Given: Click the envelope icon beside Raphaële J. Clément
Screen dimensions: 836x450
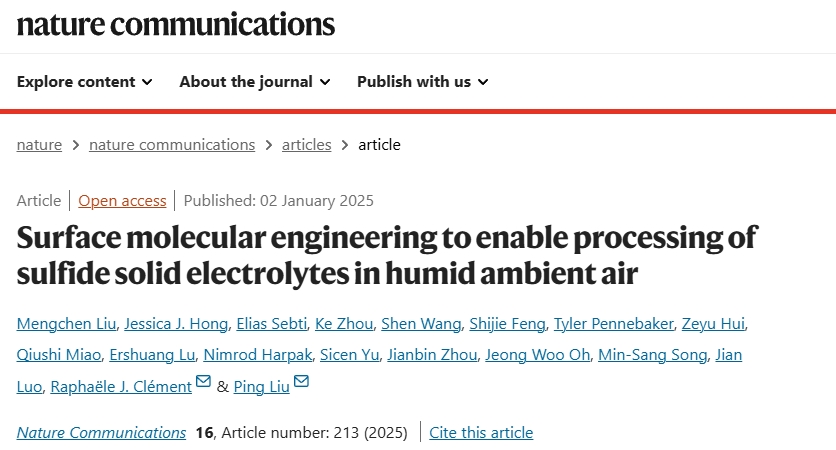Looking at the screenshot, I should pos(203,381).
